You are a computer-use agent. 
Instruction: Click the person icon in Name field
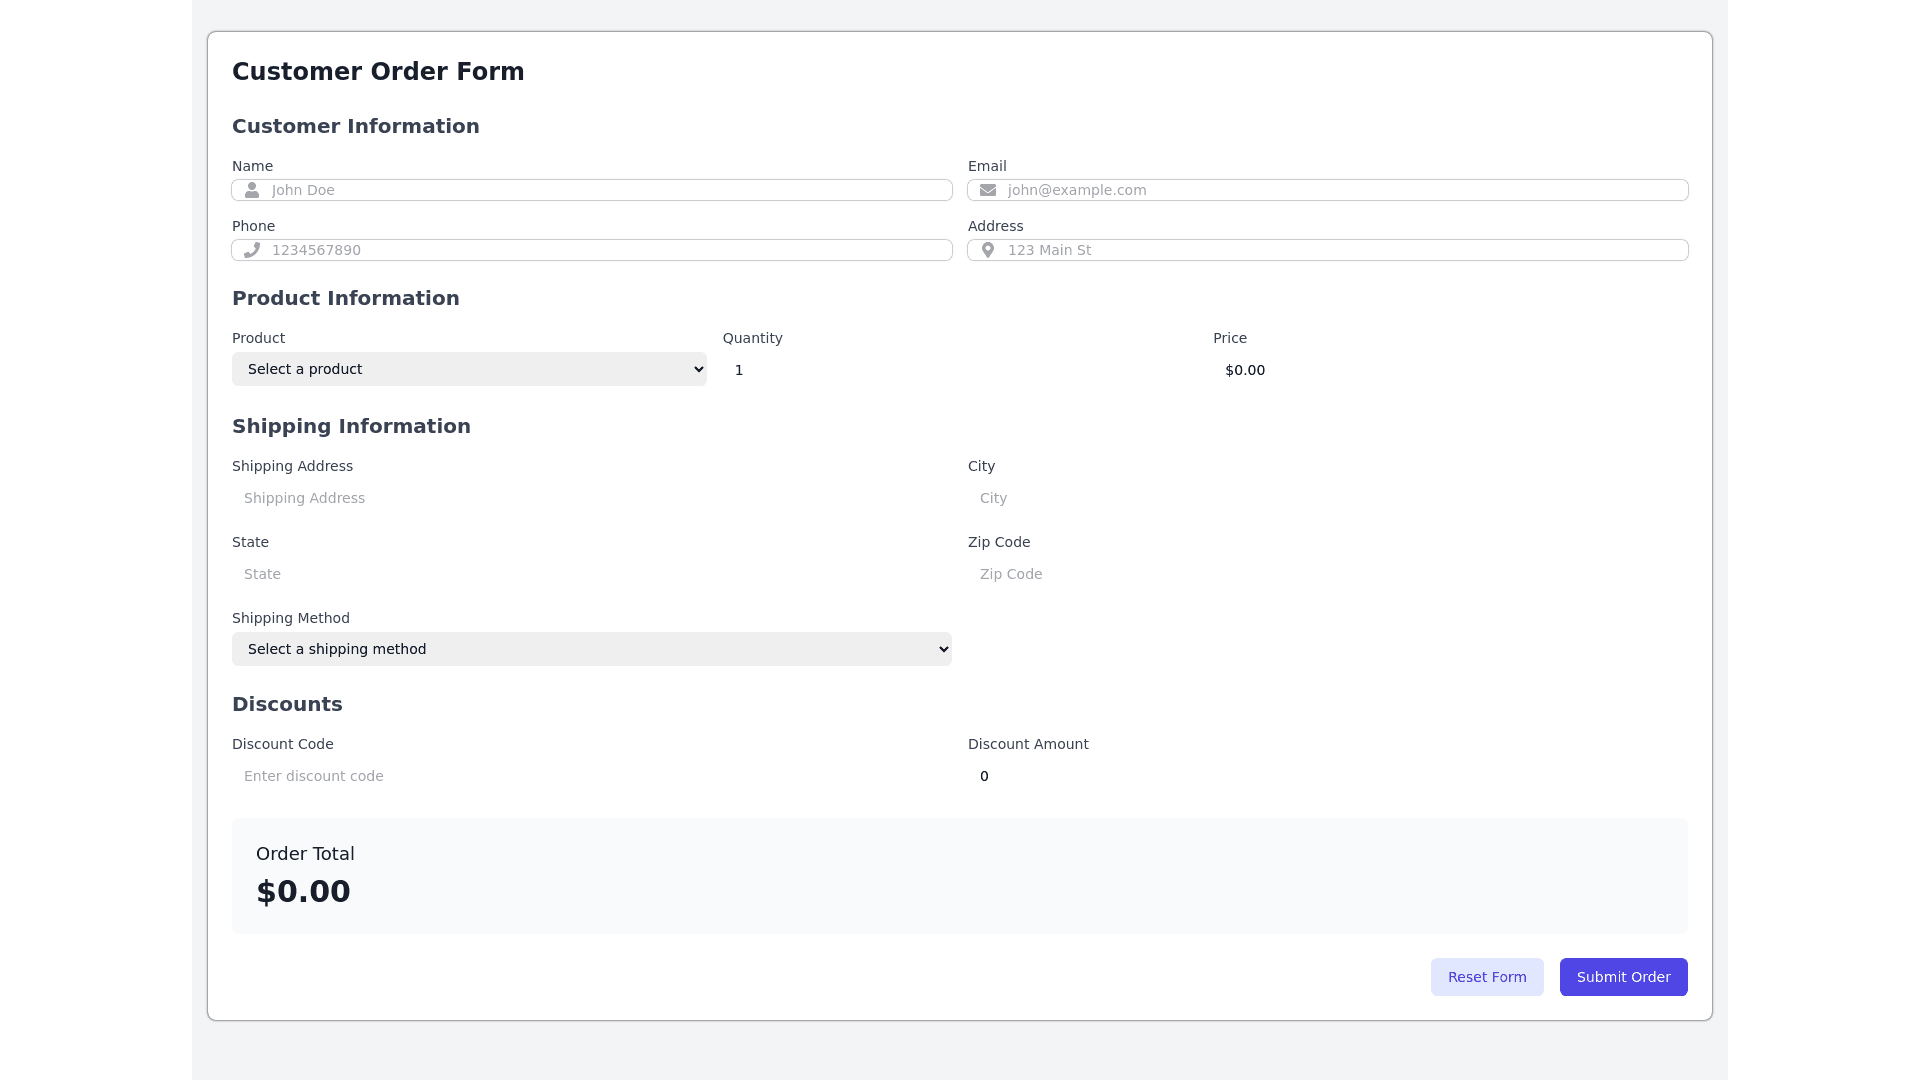(x=252, y=190)
